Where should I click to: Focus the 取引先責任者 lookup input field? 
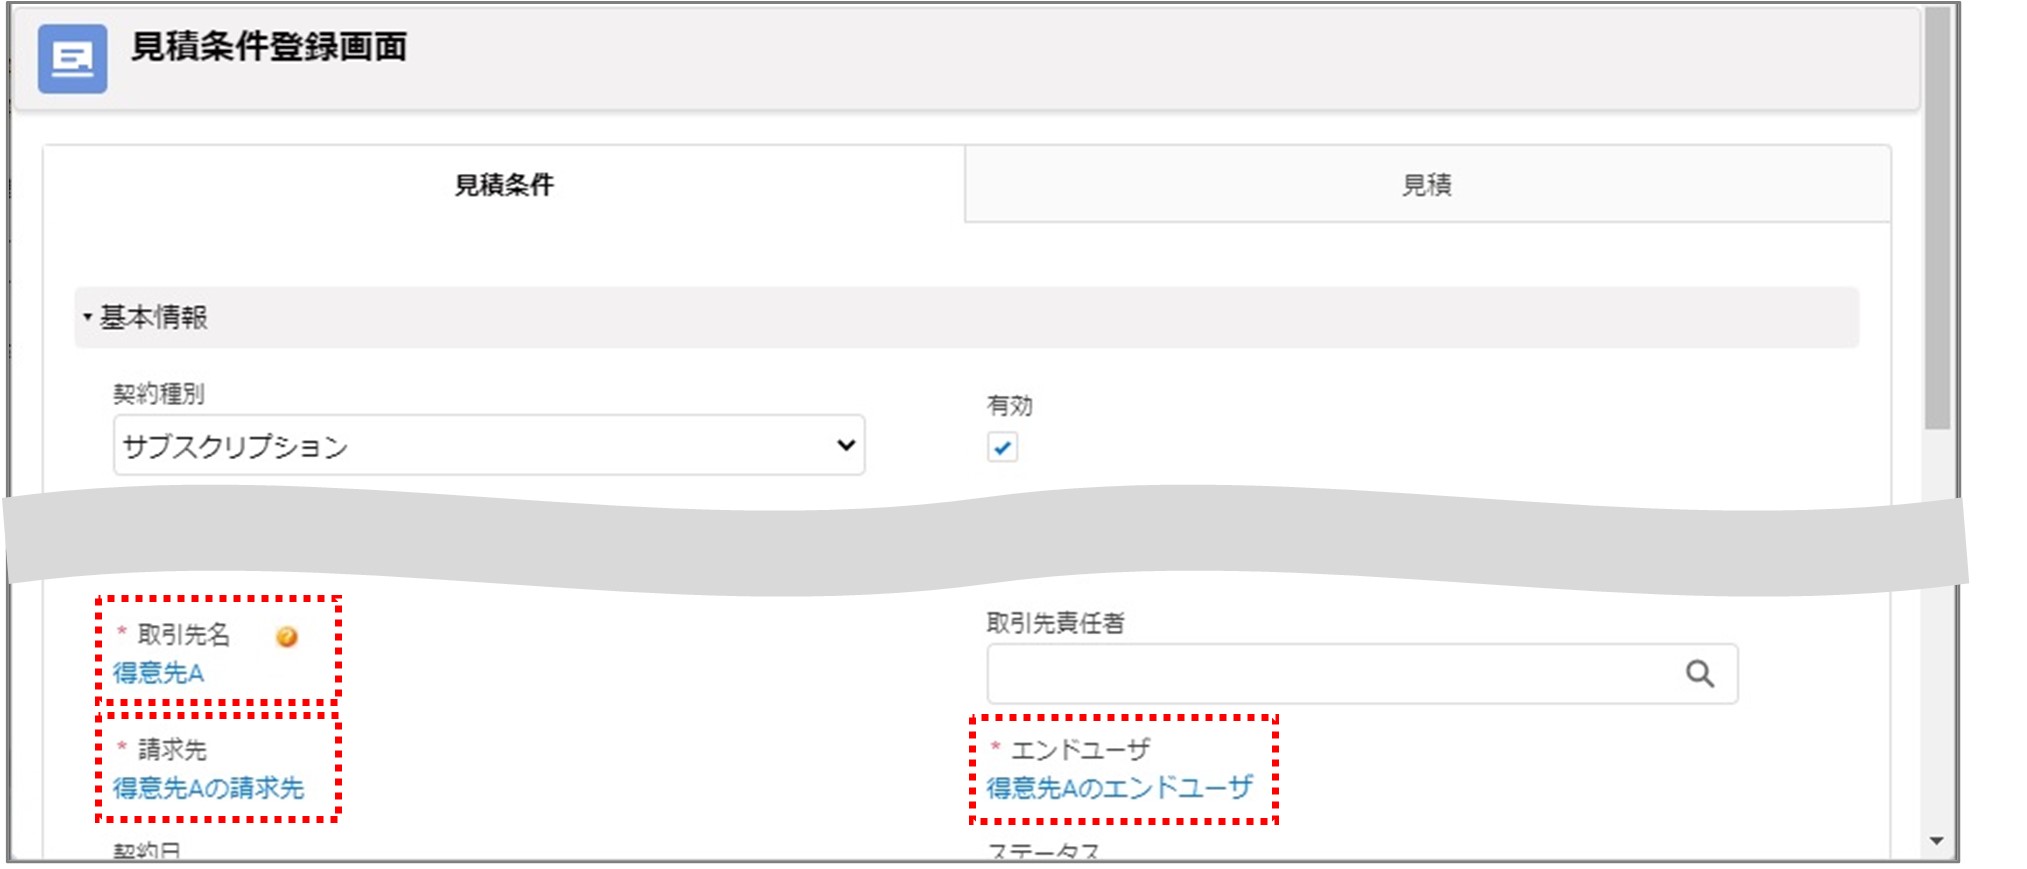(1330, 674)
